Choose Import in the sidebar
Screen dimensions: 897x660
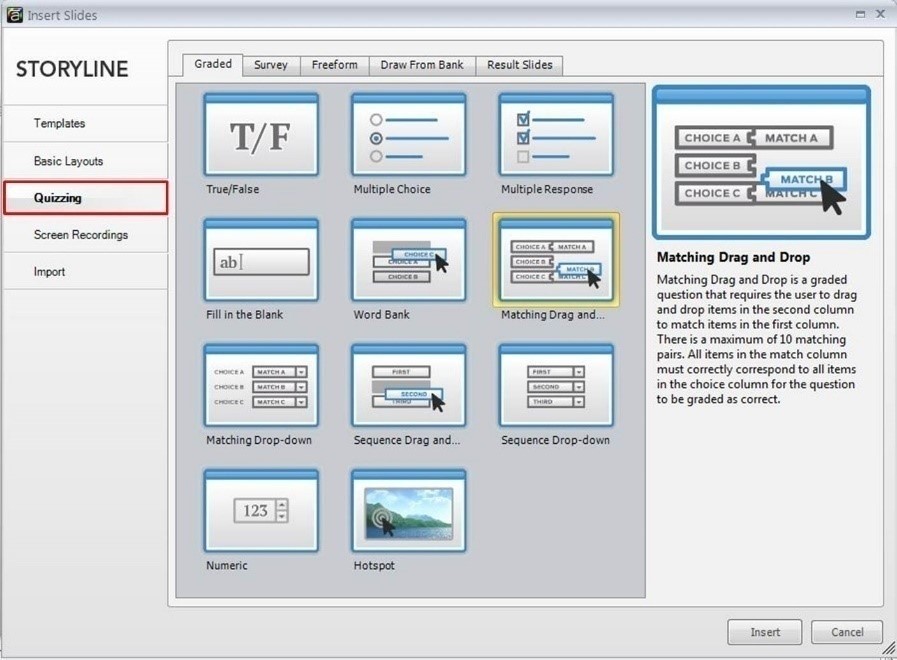pos(85,272)
